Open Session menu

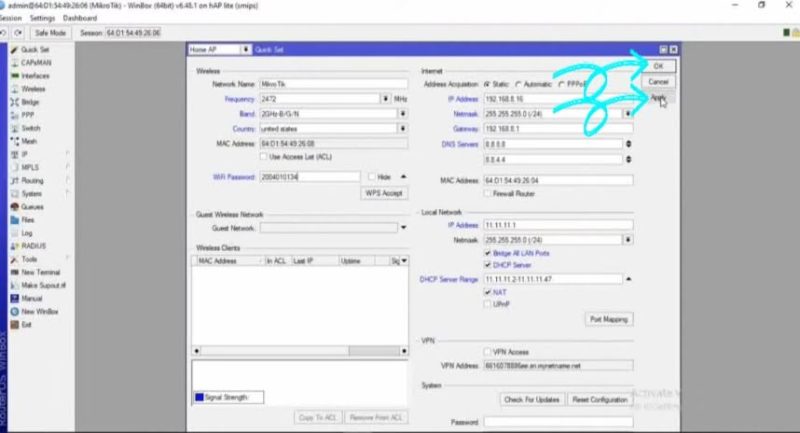[x=10, y=18]
